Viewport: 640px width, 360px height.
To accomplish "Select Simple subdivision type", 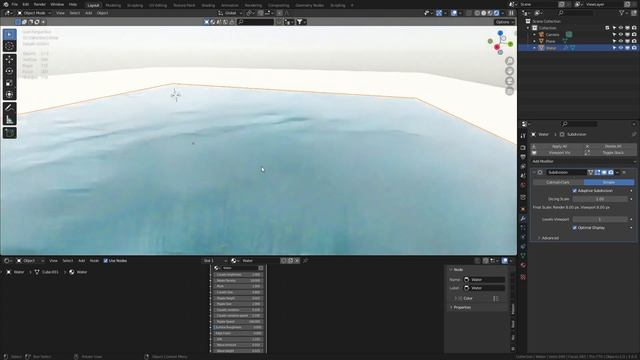I will point(609,182).
